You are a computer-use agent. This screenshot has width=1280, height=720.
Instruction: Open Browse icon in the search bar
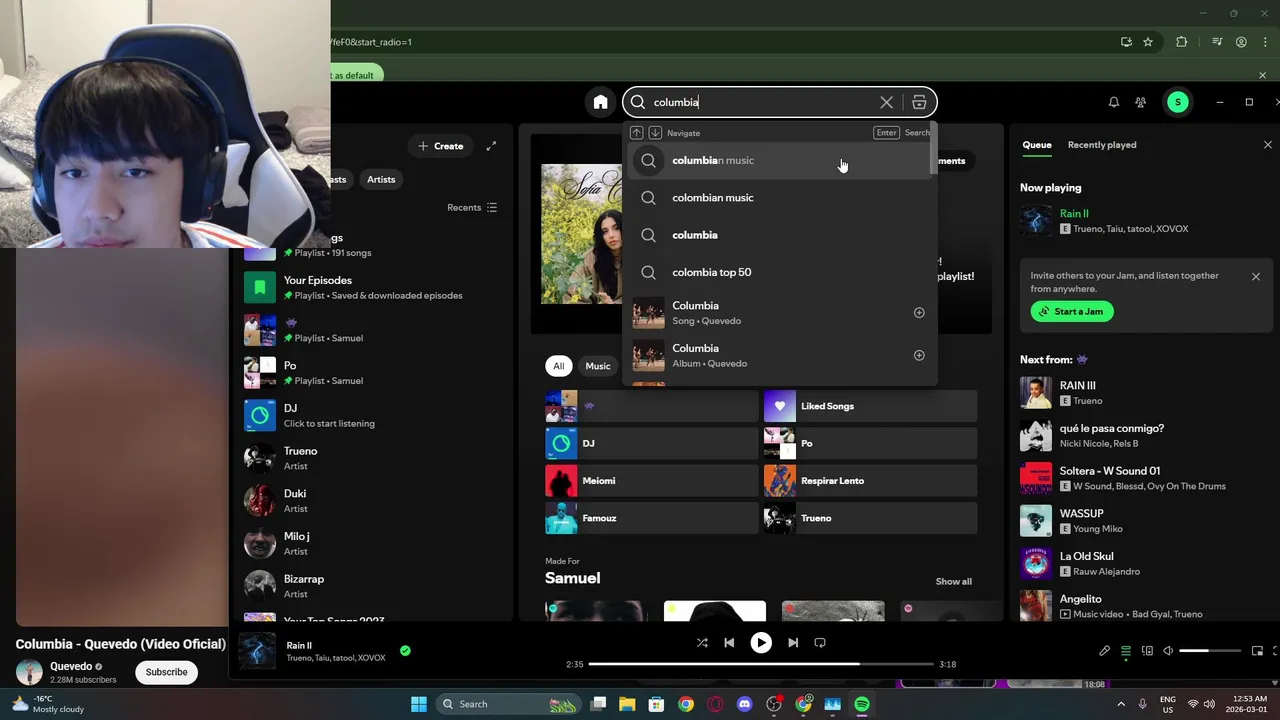[919, 102]
